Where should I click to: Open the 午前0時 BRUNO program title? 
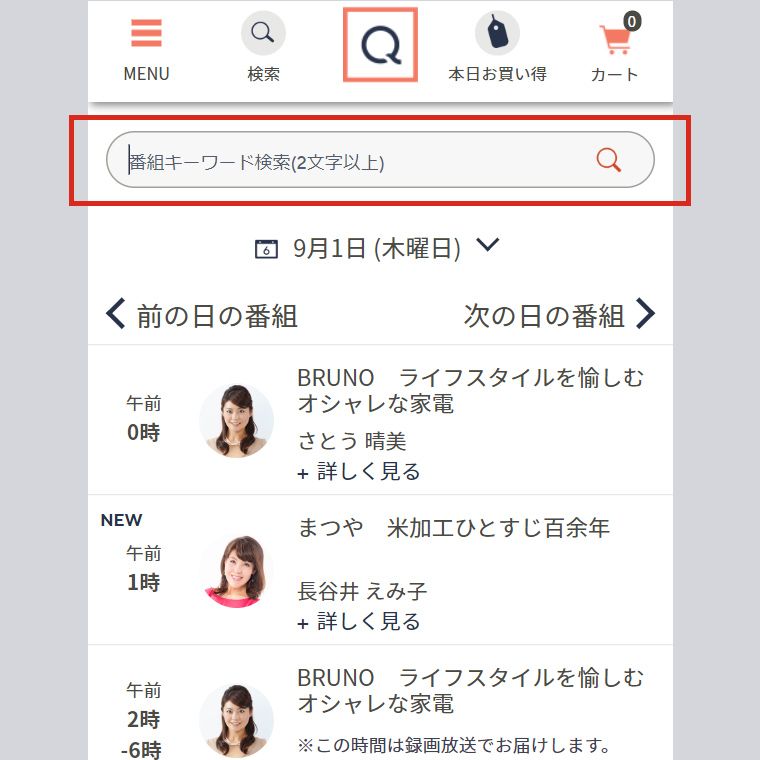(470, 390)
